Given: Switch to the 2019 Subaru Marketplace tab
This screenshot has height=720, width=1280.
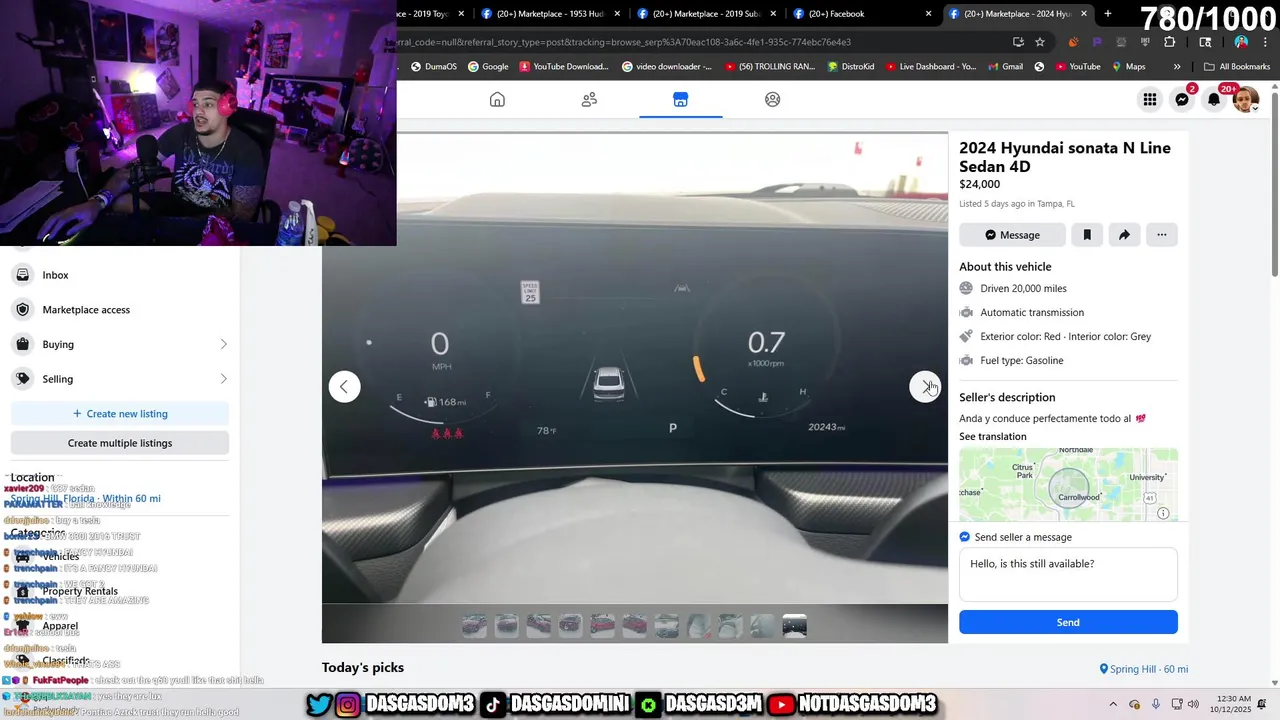Looking at the screenshot, I should (705, 14).
